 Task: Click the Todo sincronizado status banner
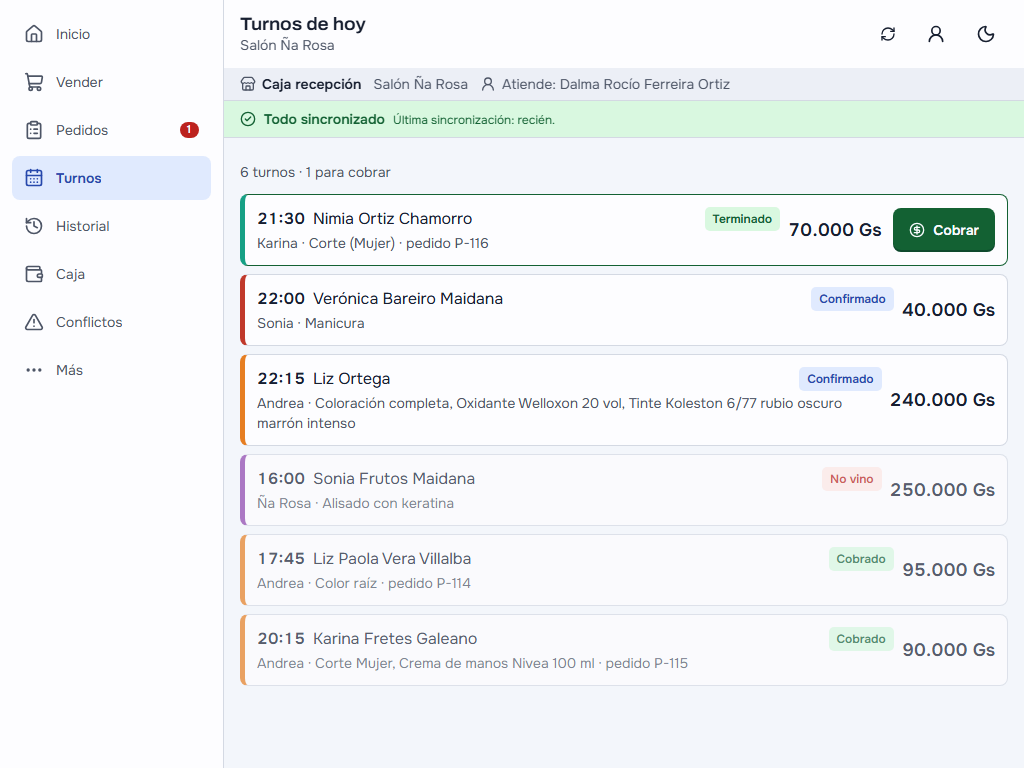pos(624,120)
